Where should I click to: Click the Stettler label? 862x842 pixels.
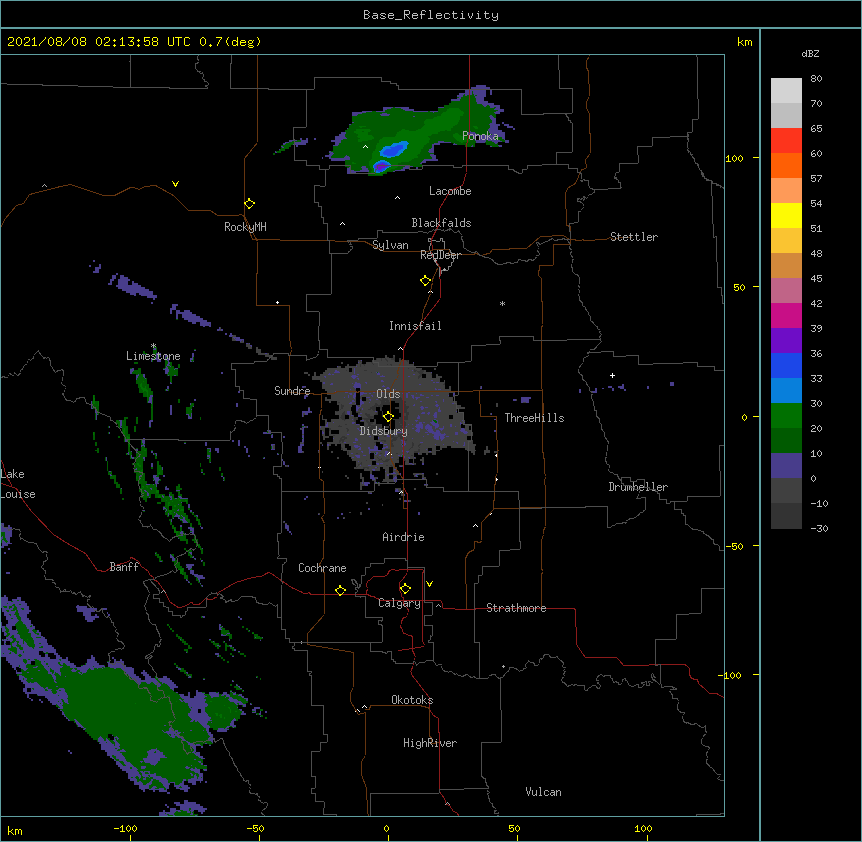[x=634, y=237]
